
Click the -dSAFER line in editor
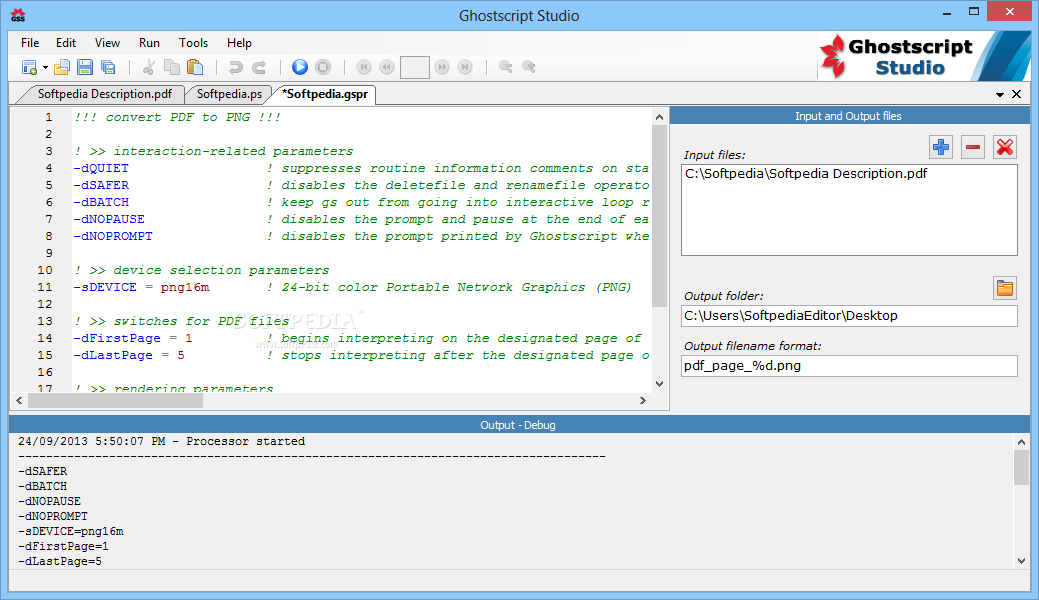coord(361,185)
